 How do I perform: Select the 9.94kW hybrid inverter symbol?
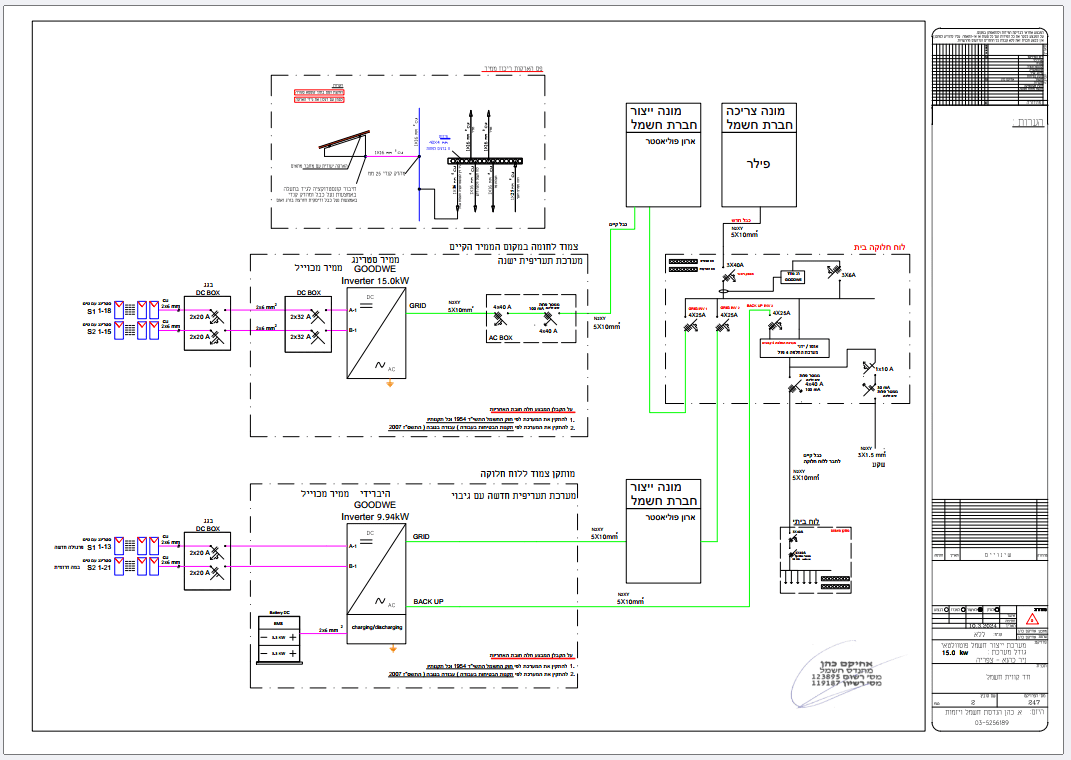tap(377, 570)
